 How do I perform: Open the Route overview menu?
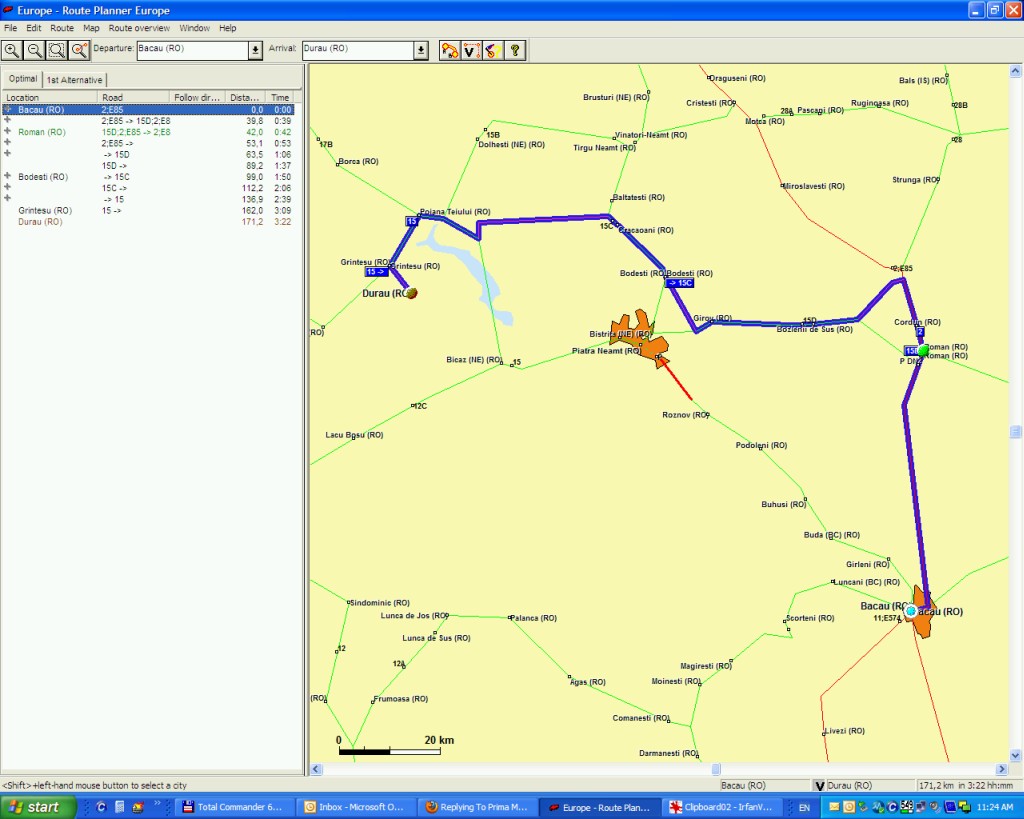click(140, 28)
